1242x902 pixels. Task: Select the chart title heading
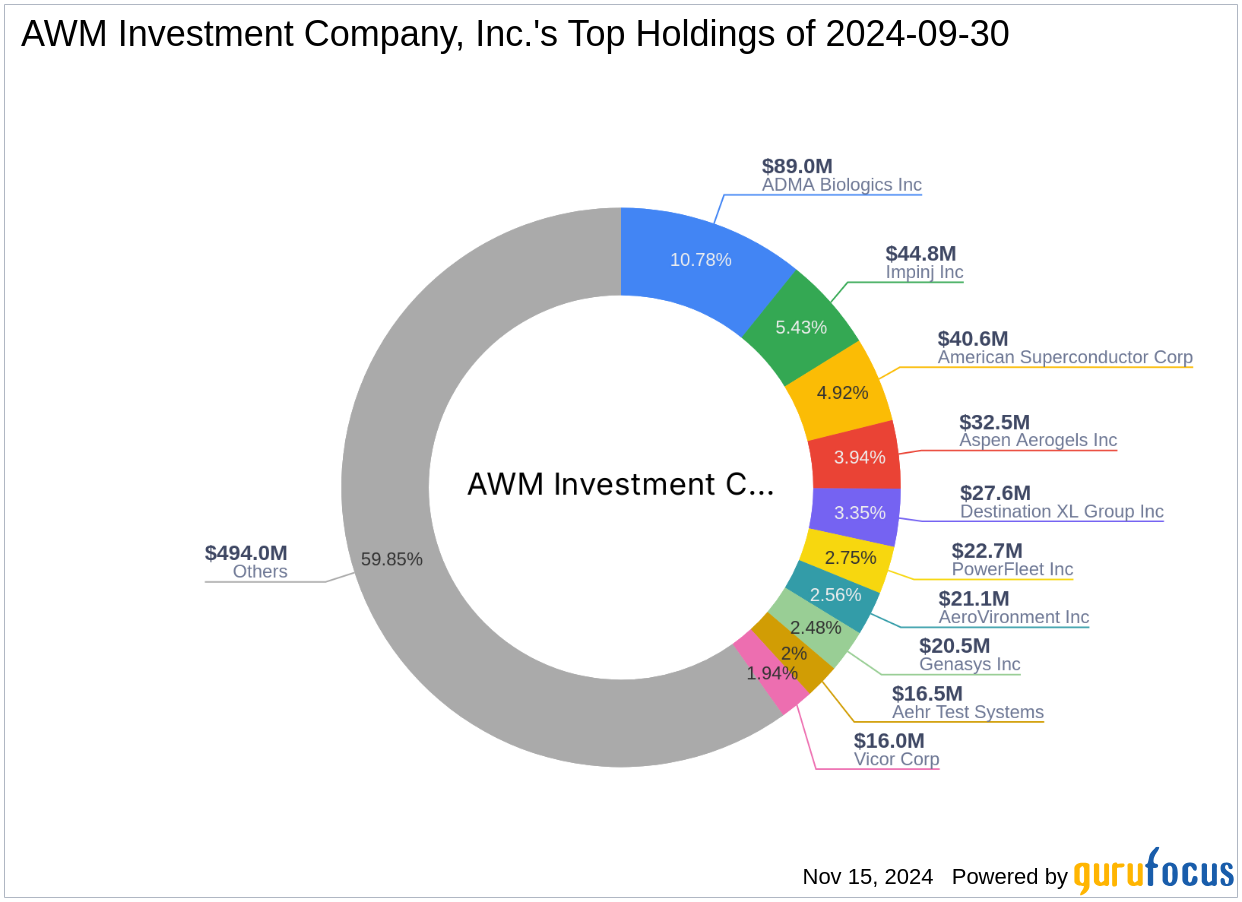click(x=515, y=33)
